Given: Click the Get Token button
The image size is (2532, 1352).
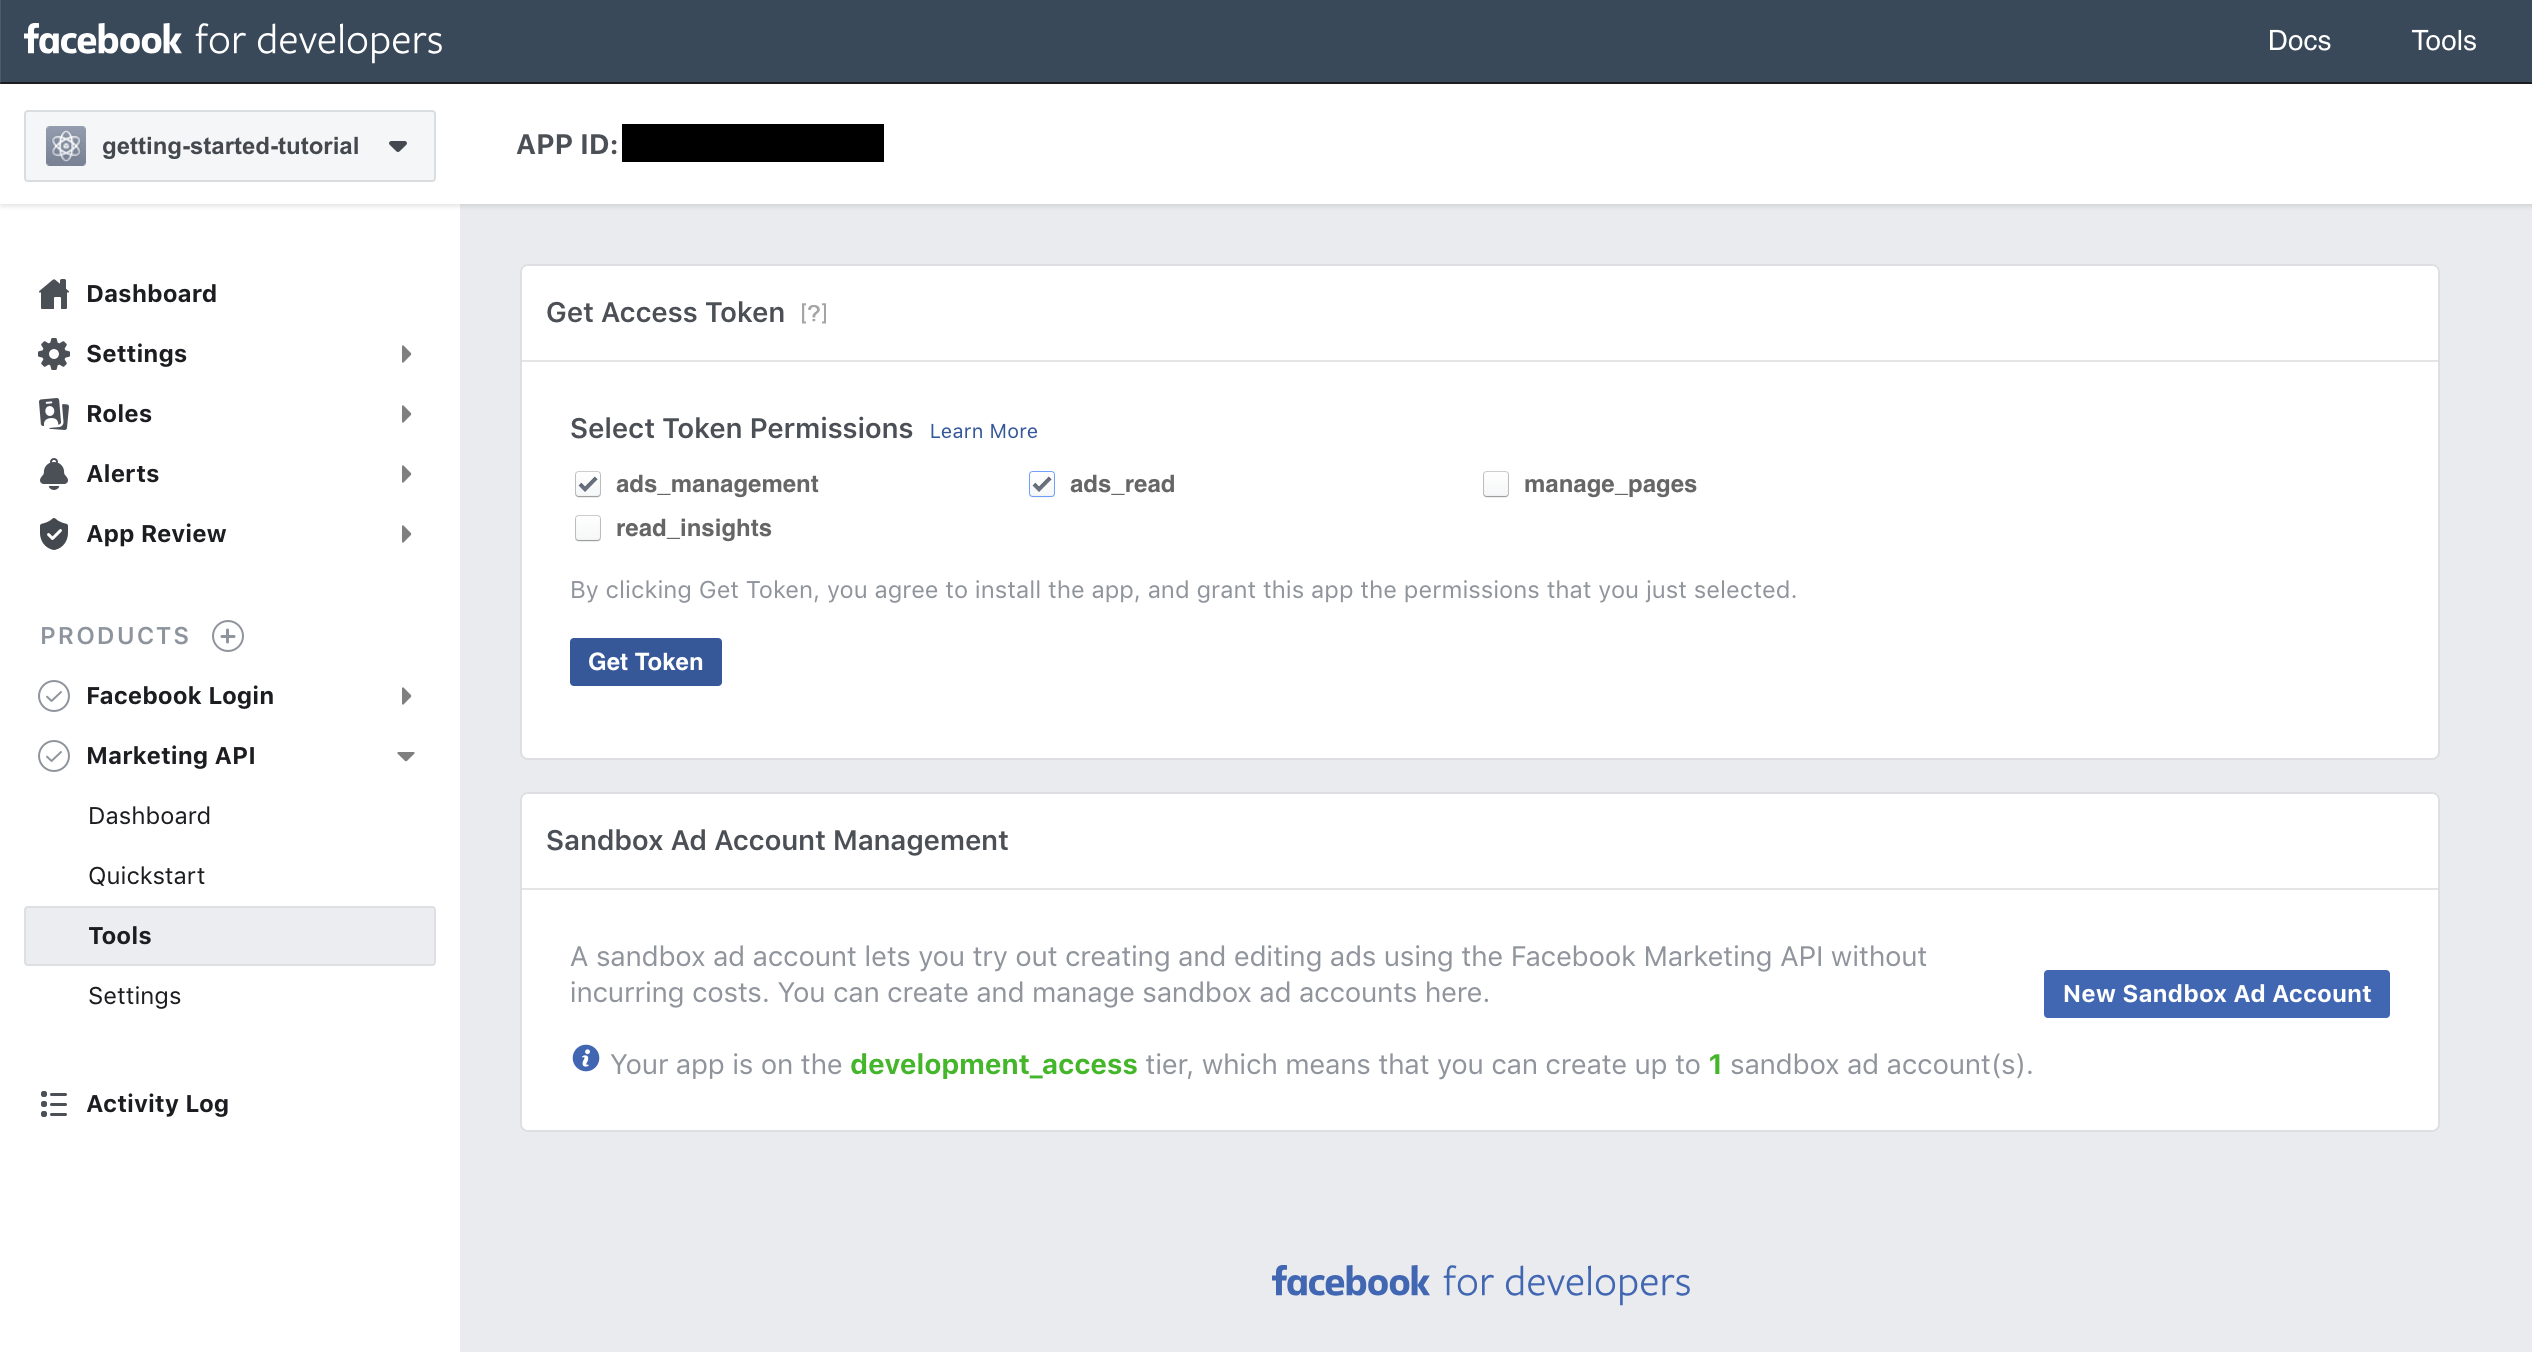Looking at the screenshot, I should click(x=645, y=660).
